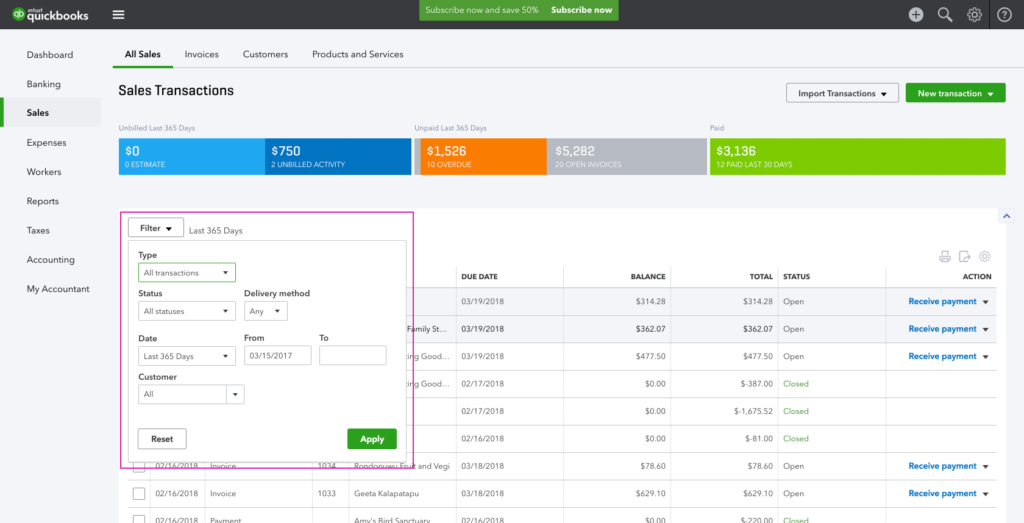Open the Status All statuses dropdown
Screen dimensions: 1024x523
[187, 311]
